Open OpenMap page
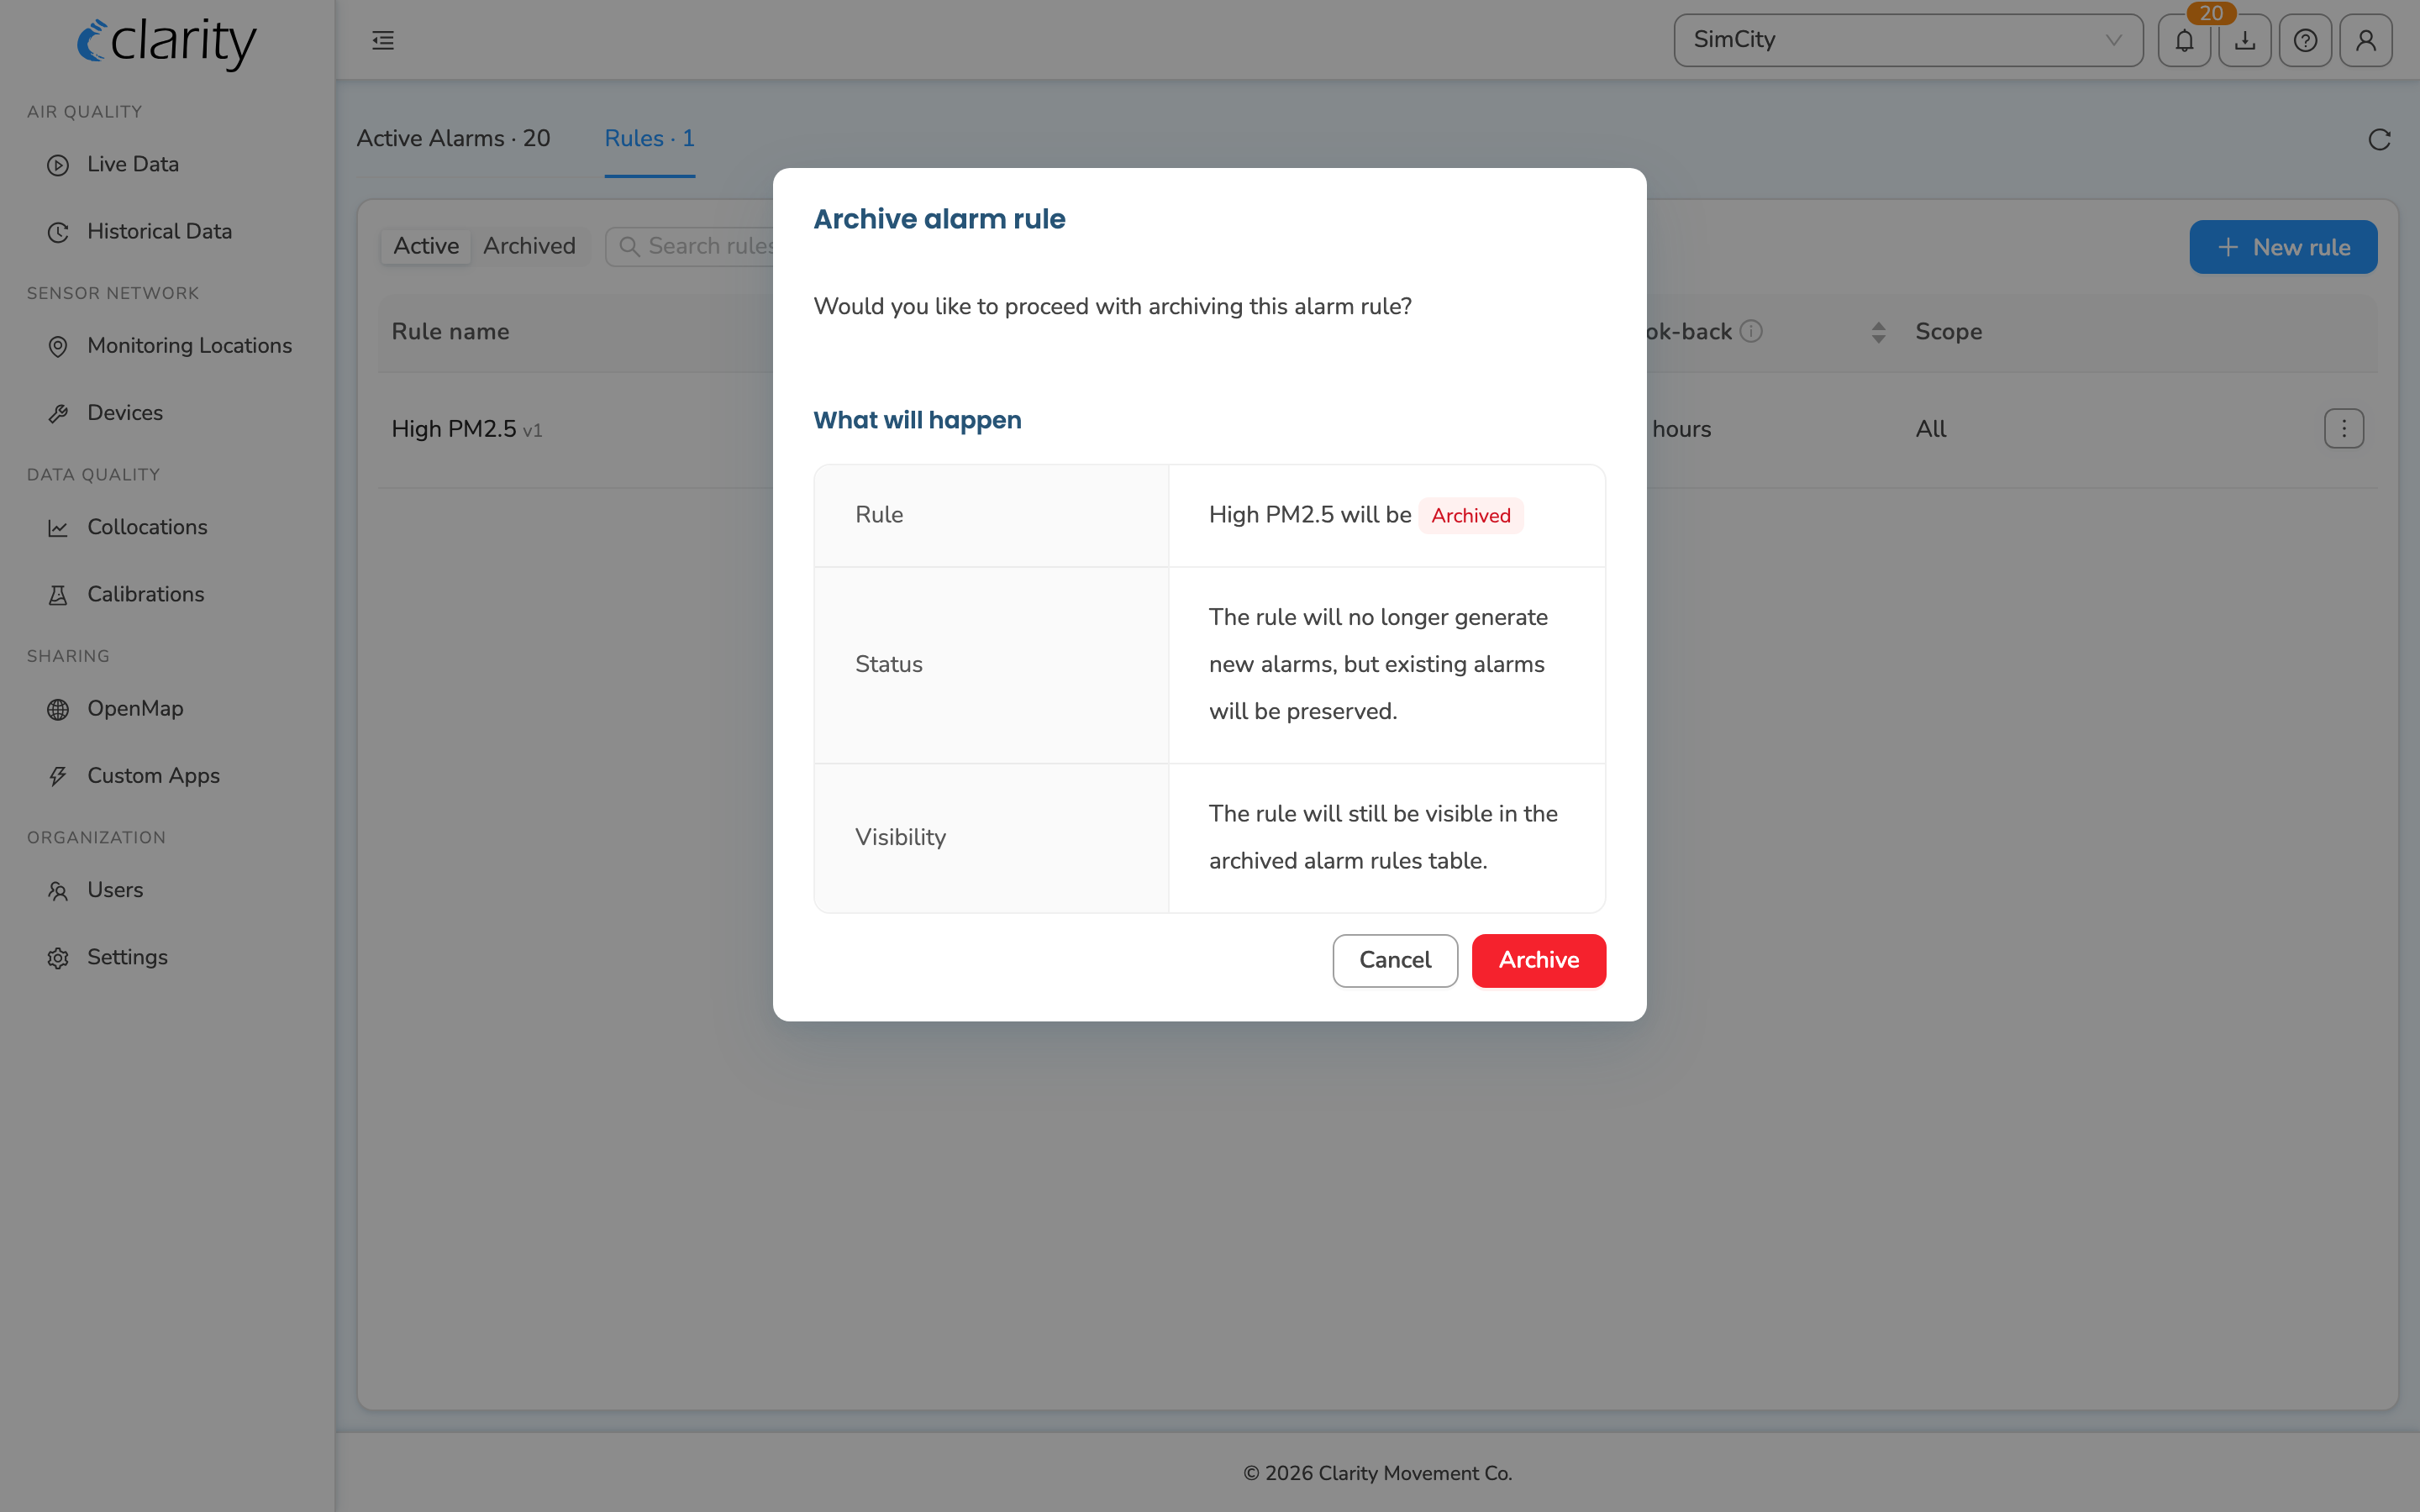This screenshot has height=1512, width=2420. coord(135,708)
